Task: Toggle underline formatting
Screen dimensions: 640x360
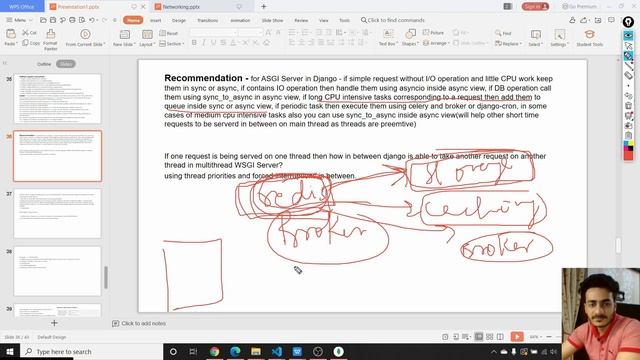Action: (213, 42)
